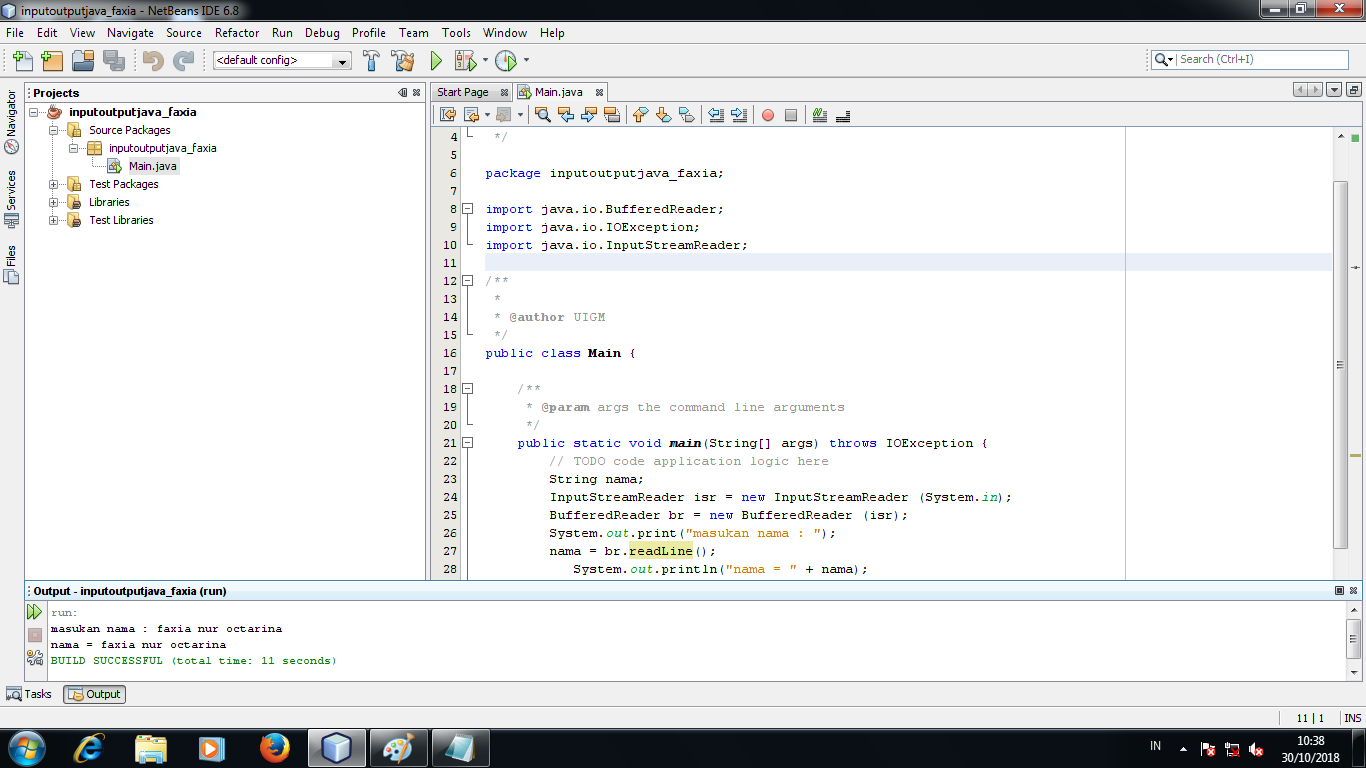The height and width of the screenshot is (768, 1366).
Task: Select Main.java in the Projects tree
Action: coord(153,166)
